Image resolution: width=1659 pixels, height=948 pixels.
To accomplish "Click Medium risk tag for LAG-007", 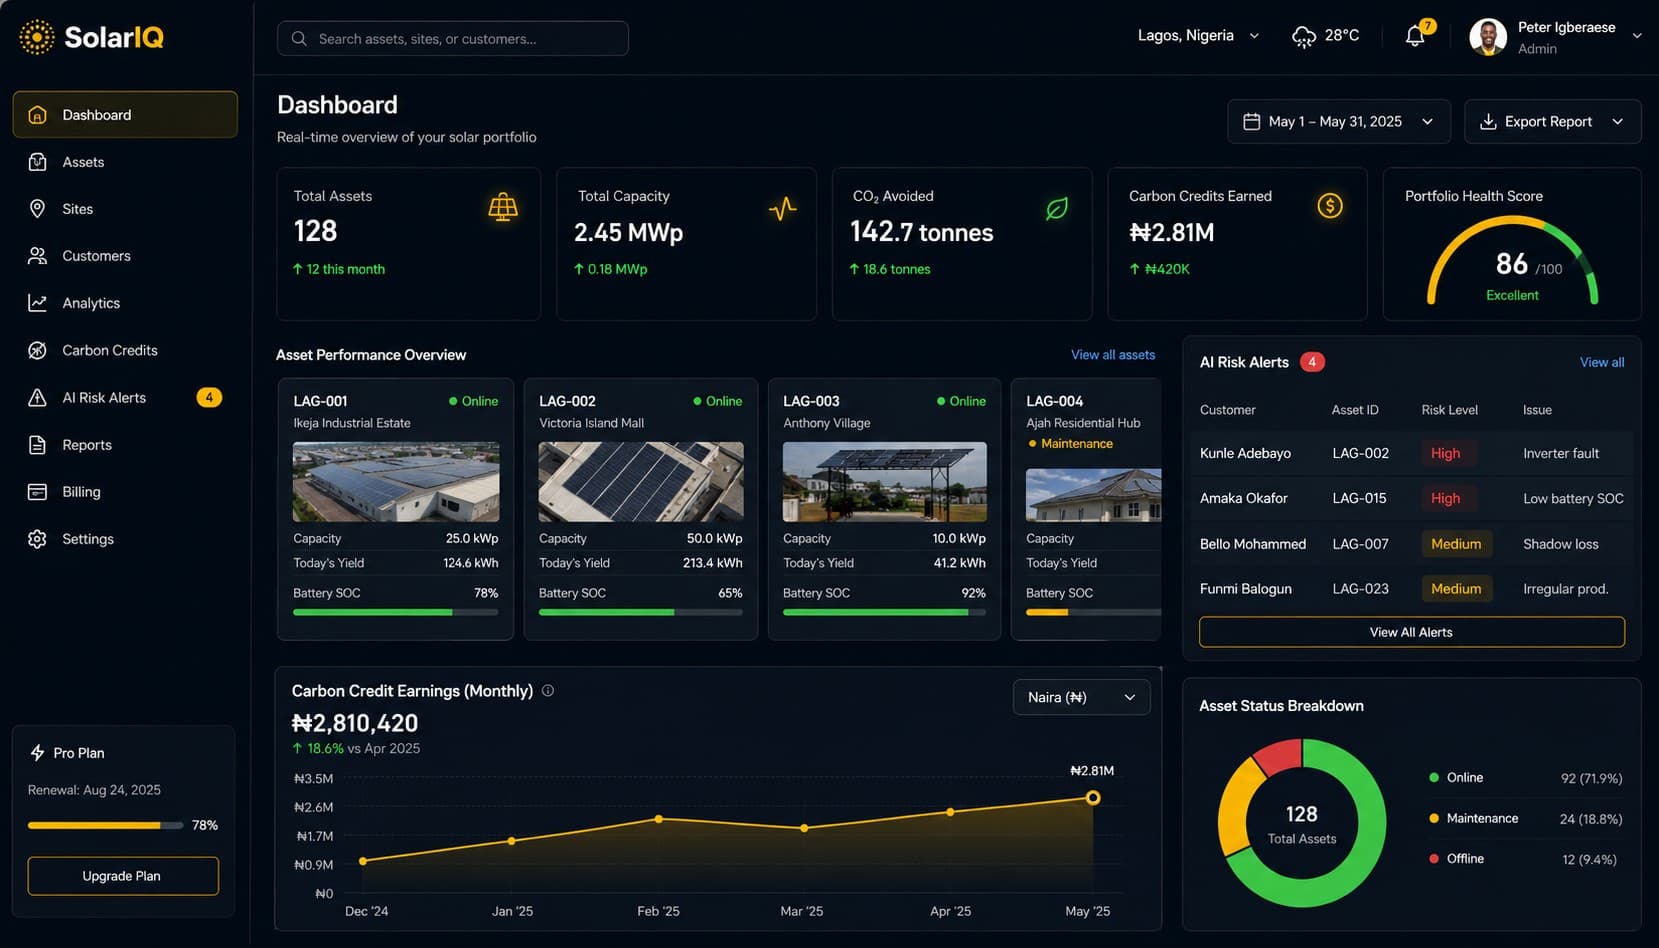I will [1456, 544].
